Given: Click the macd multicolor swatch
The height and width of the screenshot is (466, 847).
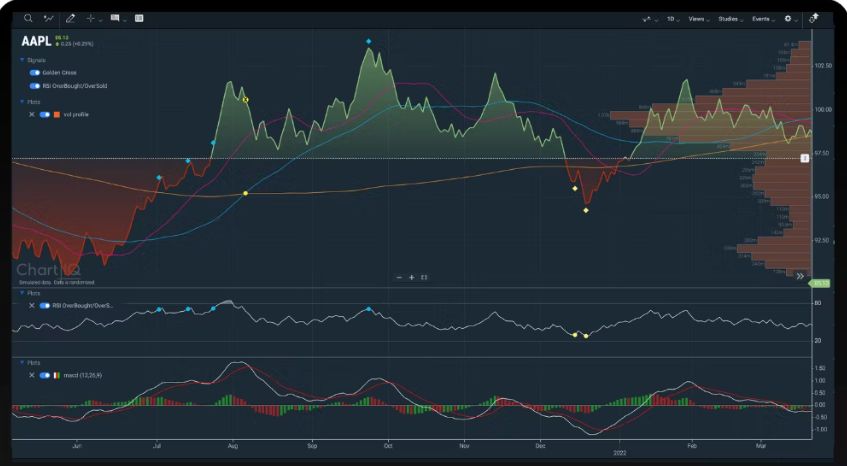Looking at the screenshot, I should pyautogui.click(x=56, y=375).
